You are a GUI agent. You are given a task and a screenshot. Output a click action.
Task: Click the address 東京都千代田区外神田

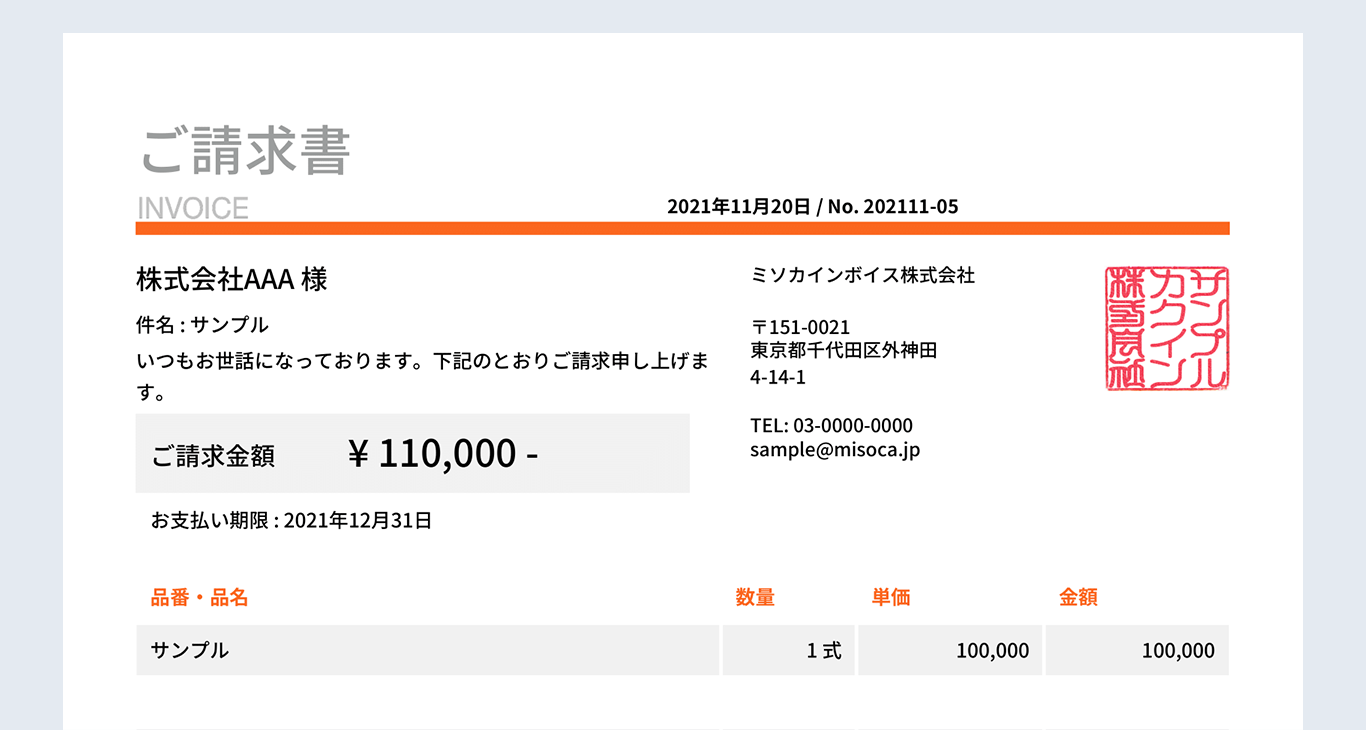tap(843, 351)
